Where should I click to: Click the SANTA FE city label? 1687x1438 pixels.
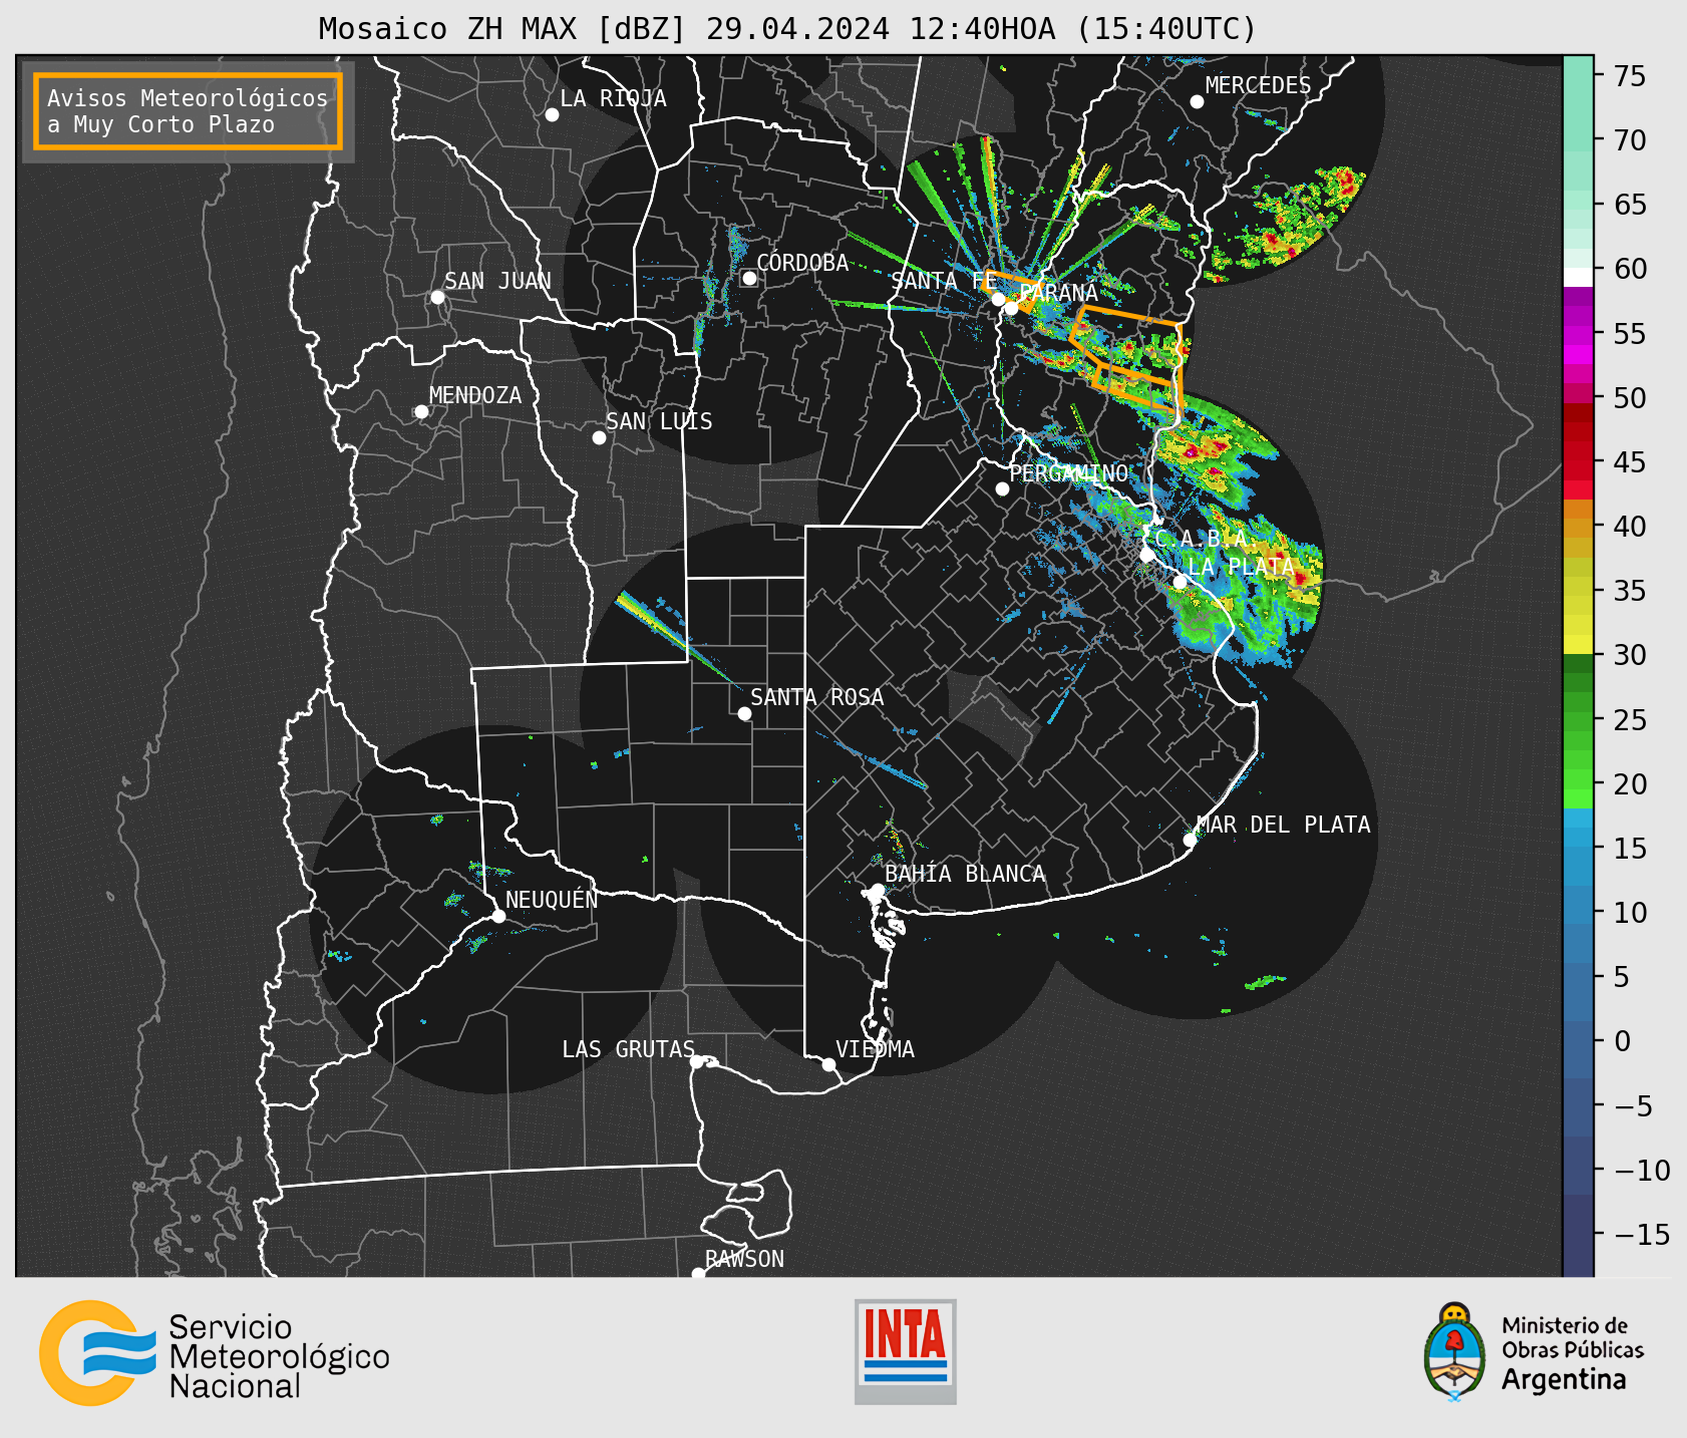pos(944,281)
